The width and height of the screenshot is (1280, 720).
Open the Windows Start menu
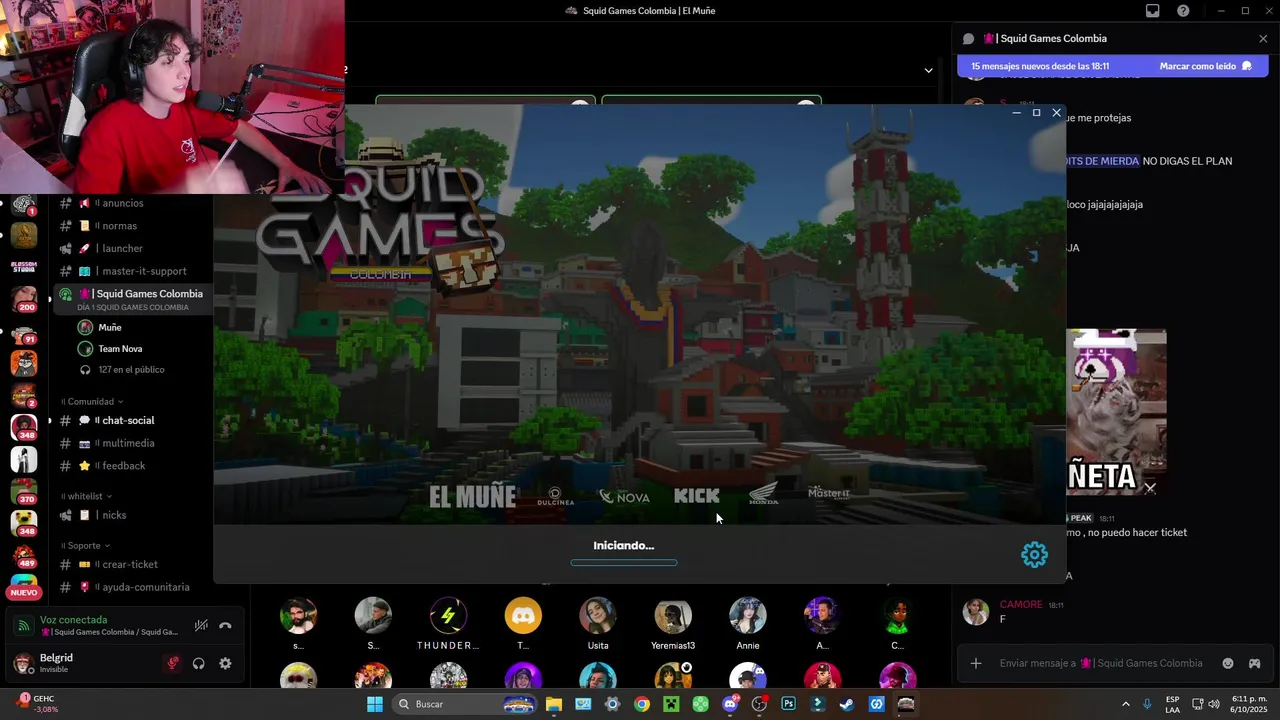pyautogui.click(x=375, y=704)
